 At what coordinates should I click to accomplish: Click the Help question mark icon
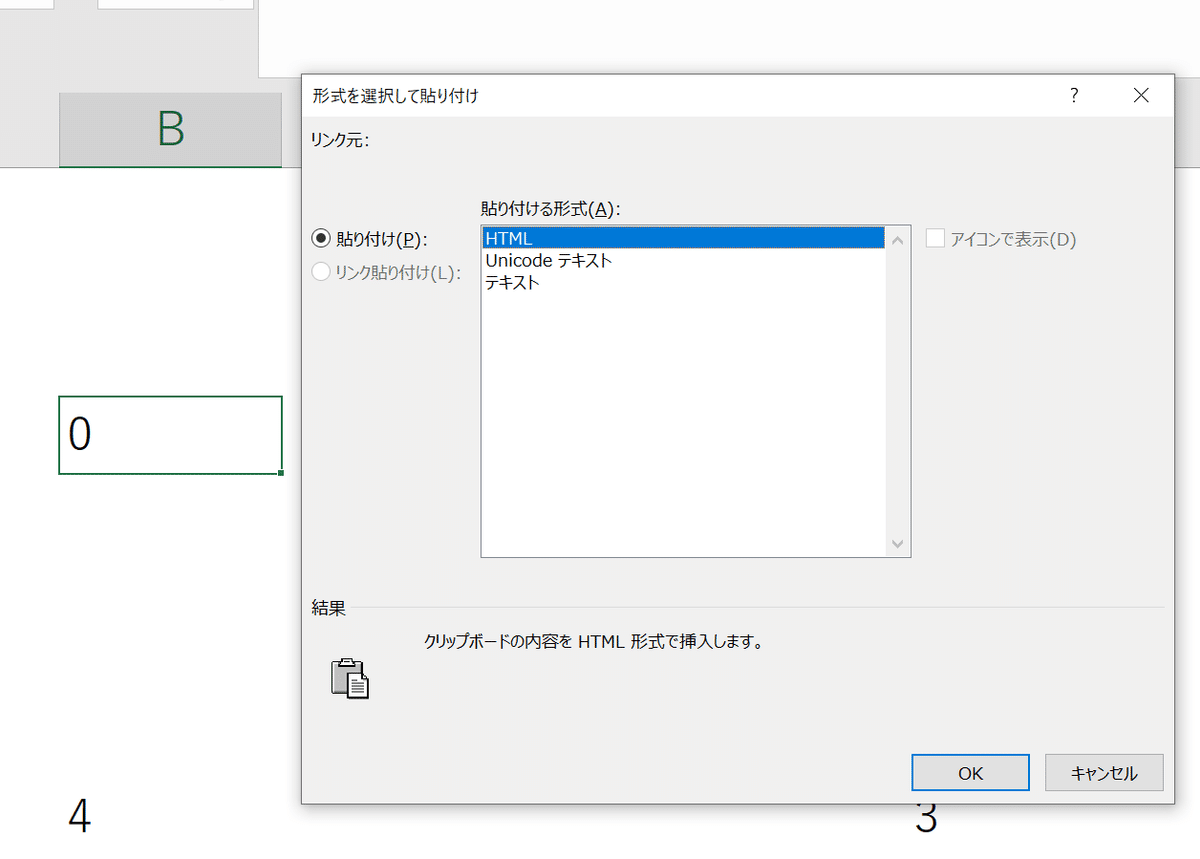pos(1074,95)
